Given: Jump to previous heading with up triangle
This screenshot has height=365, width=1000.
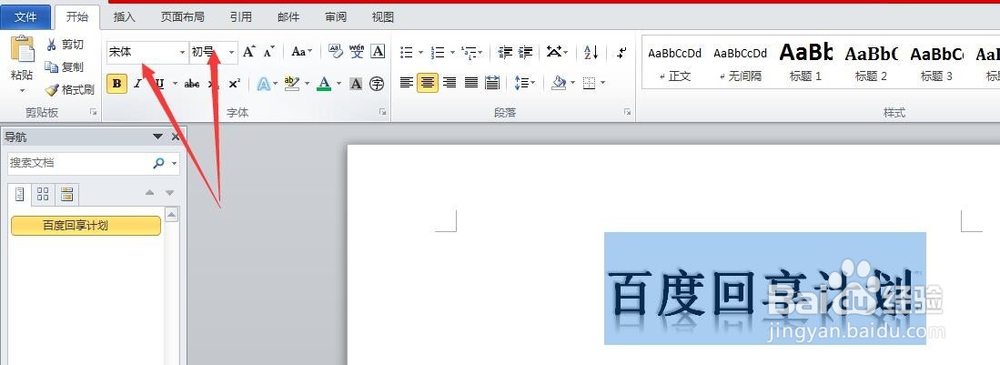Looking at the screenshot, I should tap(149, 193).
